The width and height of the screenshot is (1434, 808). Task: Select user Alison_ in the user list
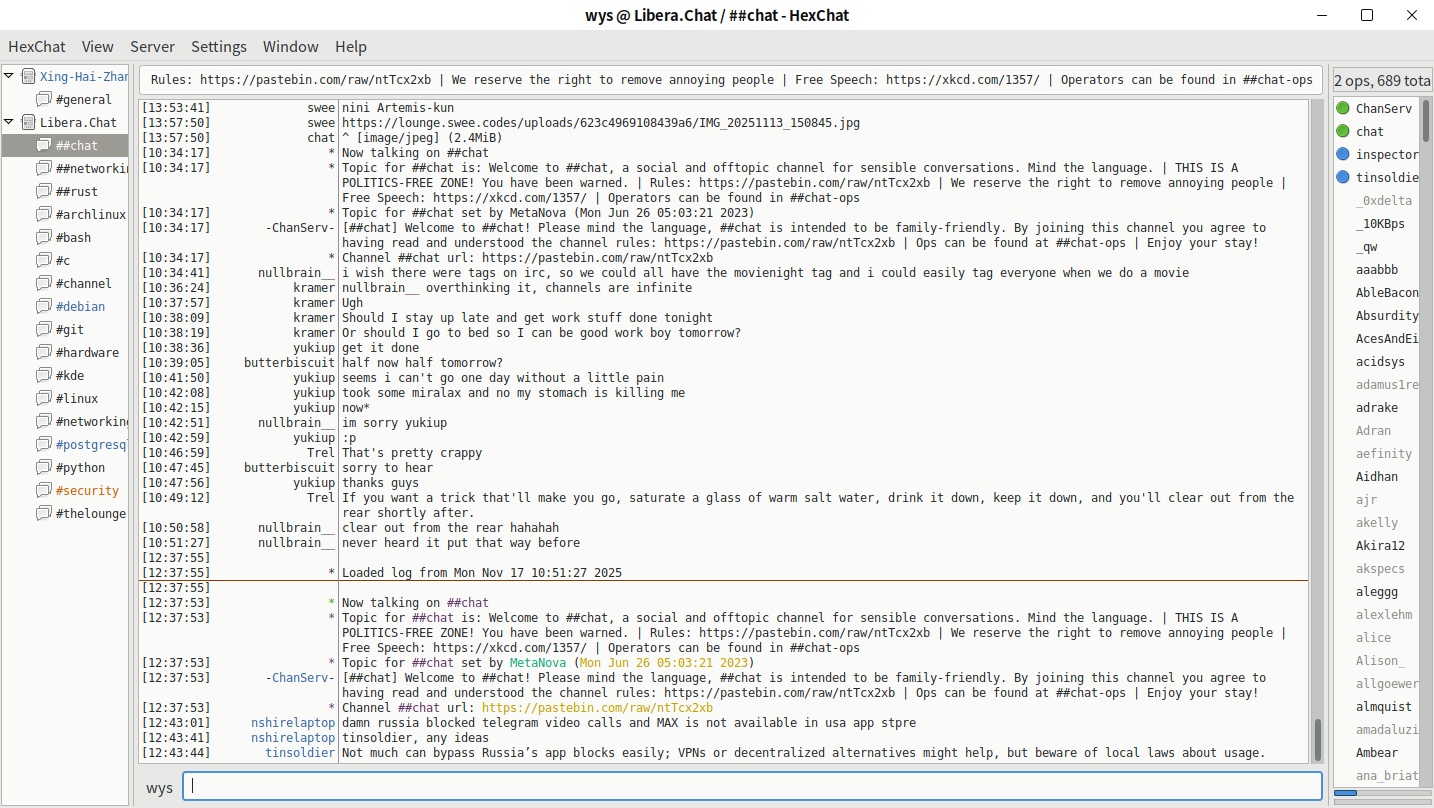[x=1380, y=660]
